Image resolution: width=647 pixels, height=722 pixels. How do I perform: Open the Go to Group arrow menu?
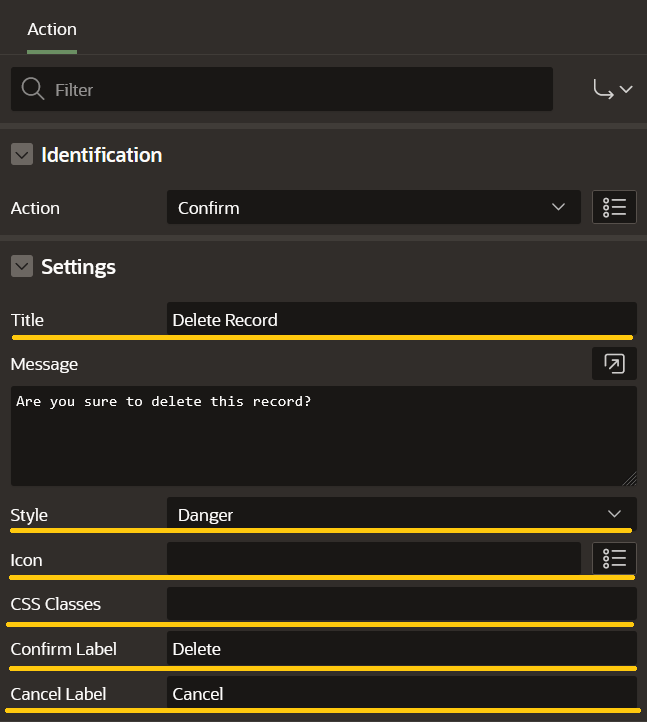click(613, 89)
